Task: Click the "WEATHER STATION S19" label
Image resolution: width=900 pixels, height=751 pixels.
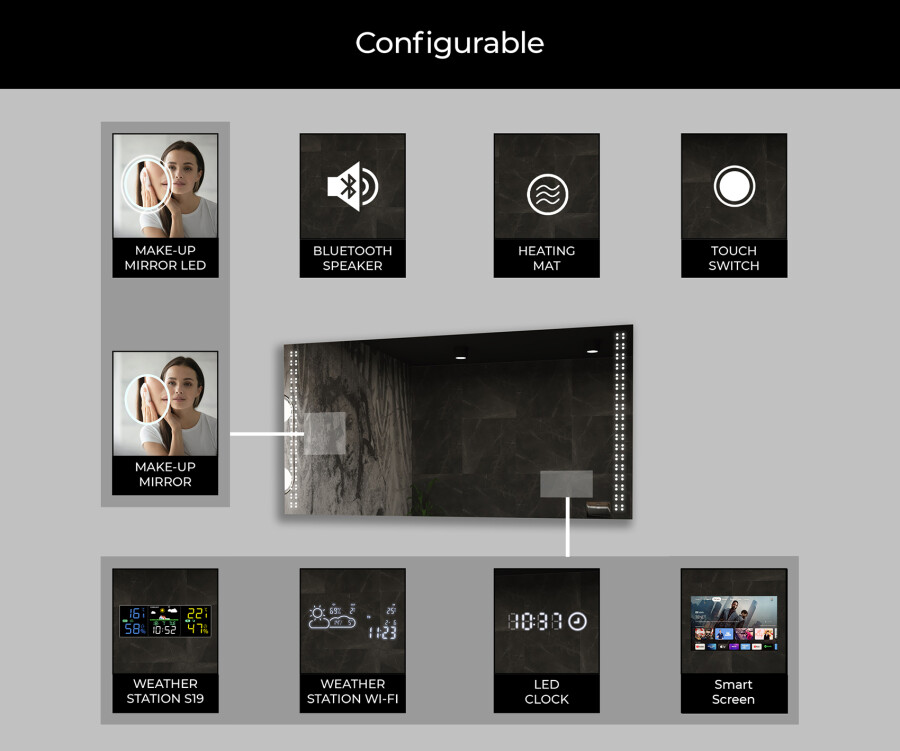Action: 165,692
